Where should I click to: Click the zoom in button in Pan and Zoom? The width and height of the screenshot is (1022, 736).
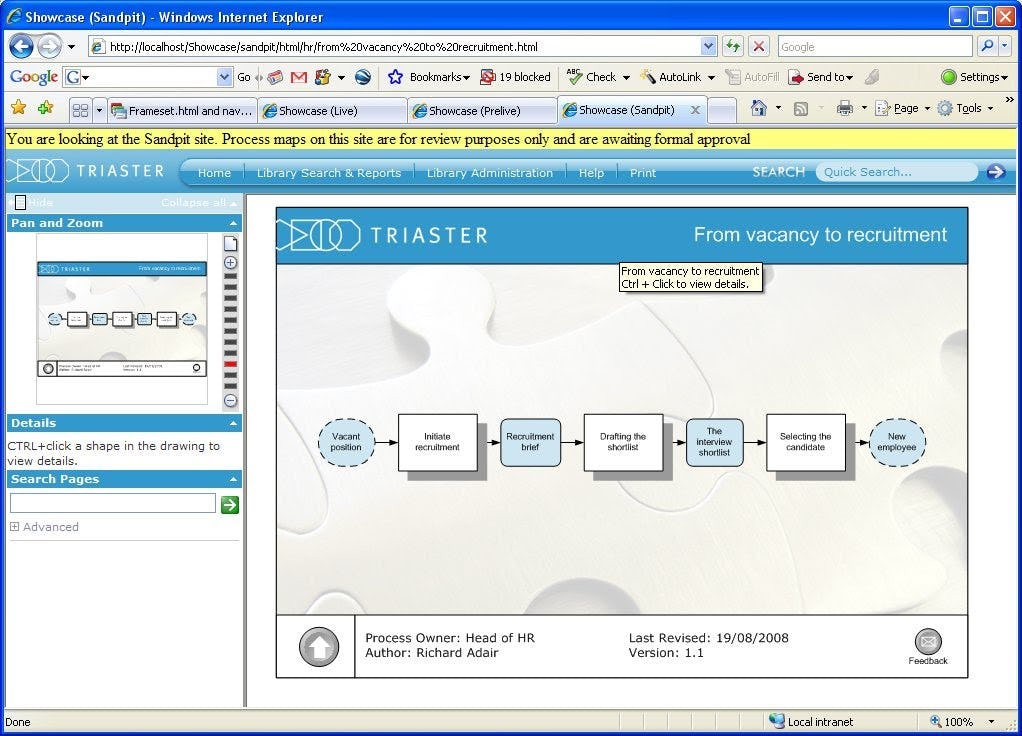[230, 262]
